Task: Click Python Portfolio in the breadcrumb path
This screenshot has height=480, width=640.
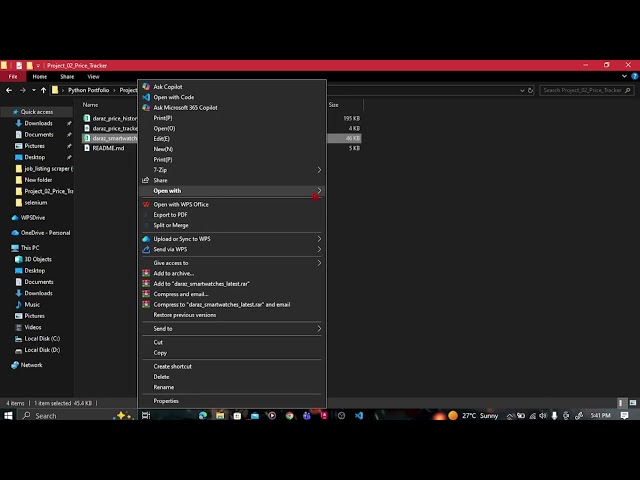Action: click(89, 90)
